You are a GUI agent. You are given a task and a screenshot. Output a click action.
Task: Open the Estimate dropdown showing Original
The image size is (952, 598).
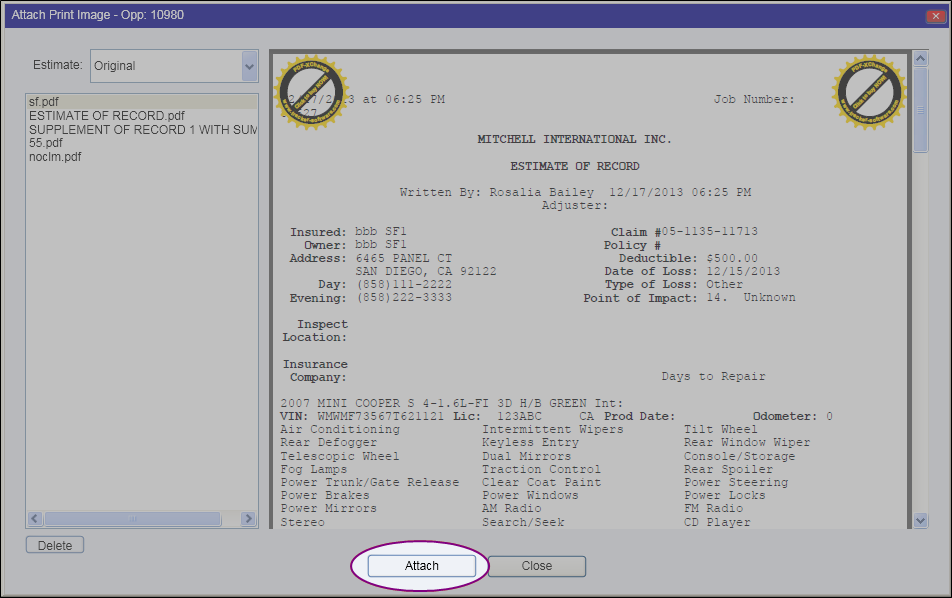[x=174, y=66]
